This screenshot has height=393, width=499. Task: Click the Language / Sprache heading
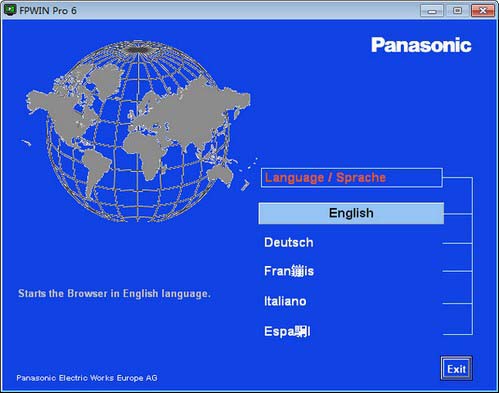click(352, 178)
